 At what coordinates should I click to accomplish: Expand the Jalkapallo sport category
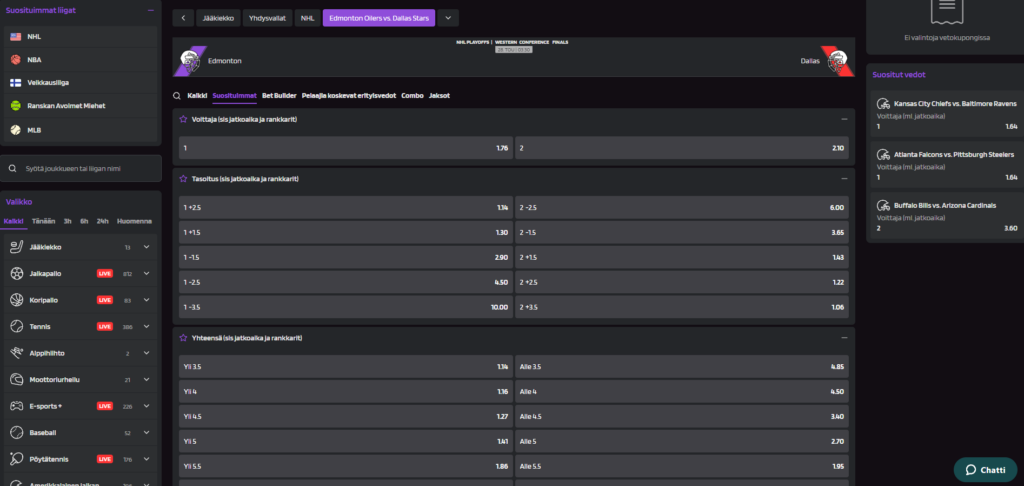(x=146, y=274)
